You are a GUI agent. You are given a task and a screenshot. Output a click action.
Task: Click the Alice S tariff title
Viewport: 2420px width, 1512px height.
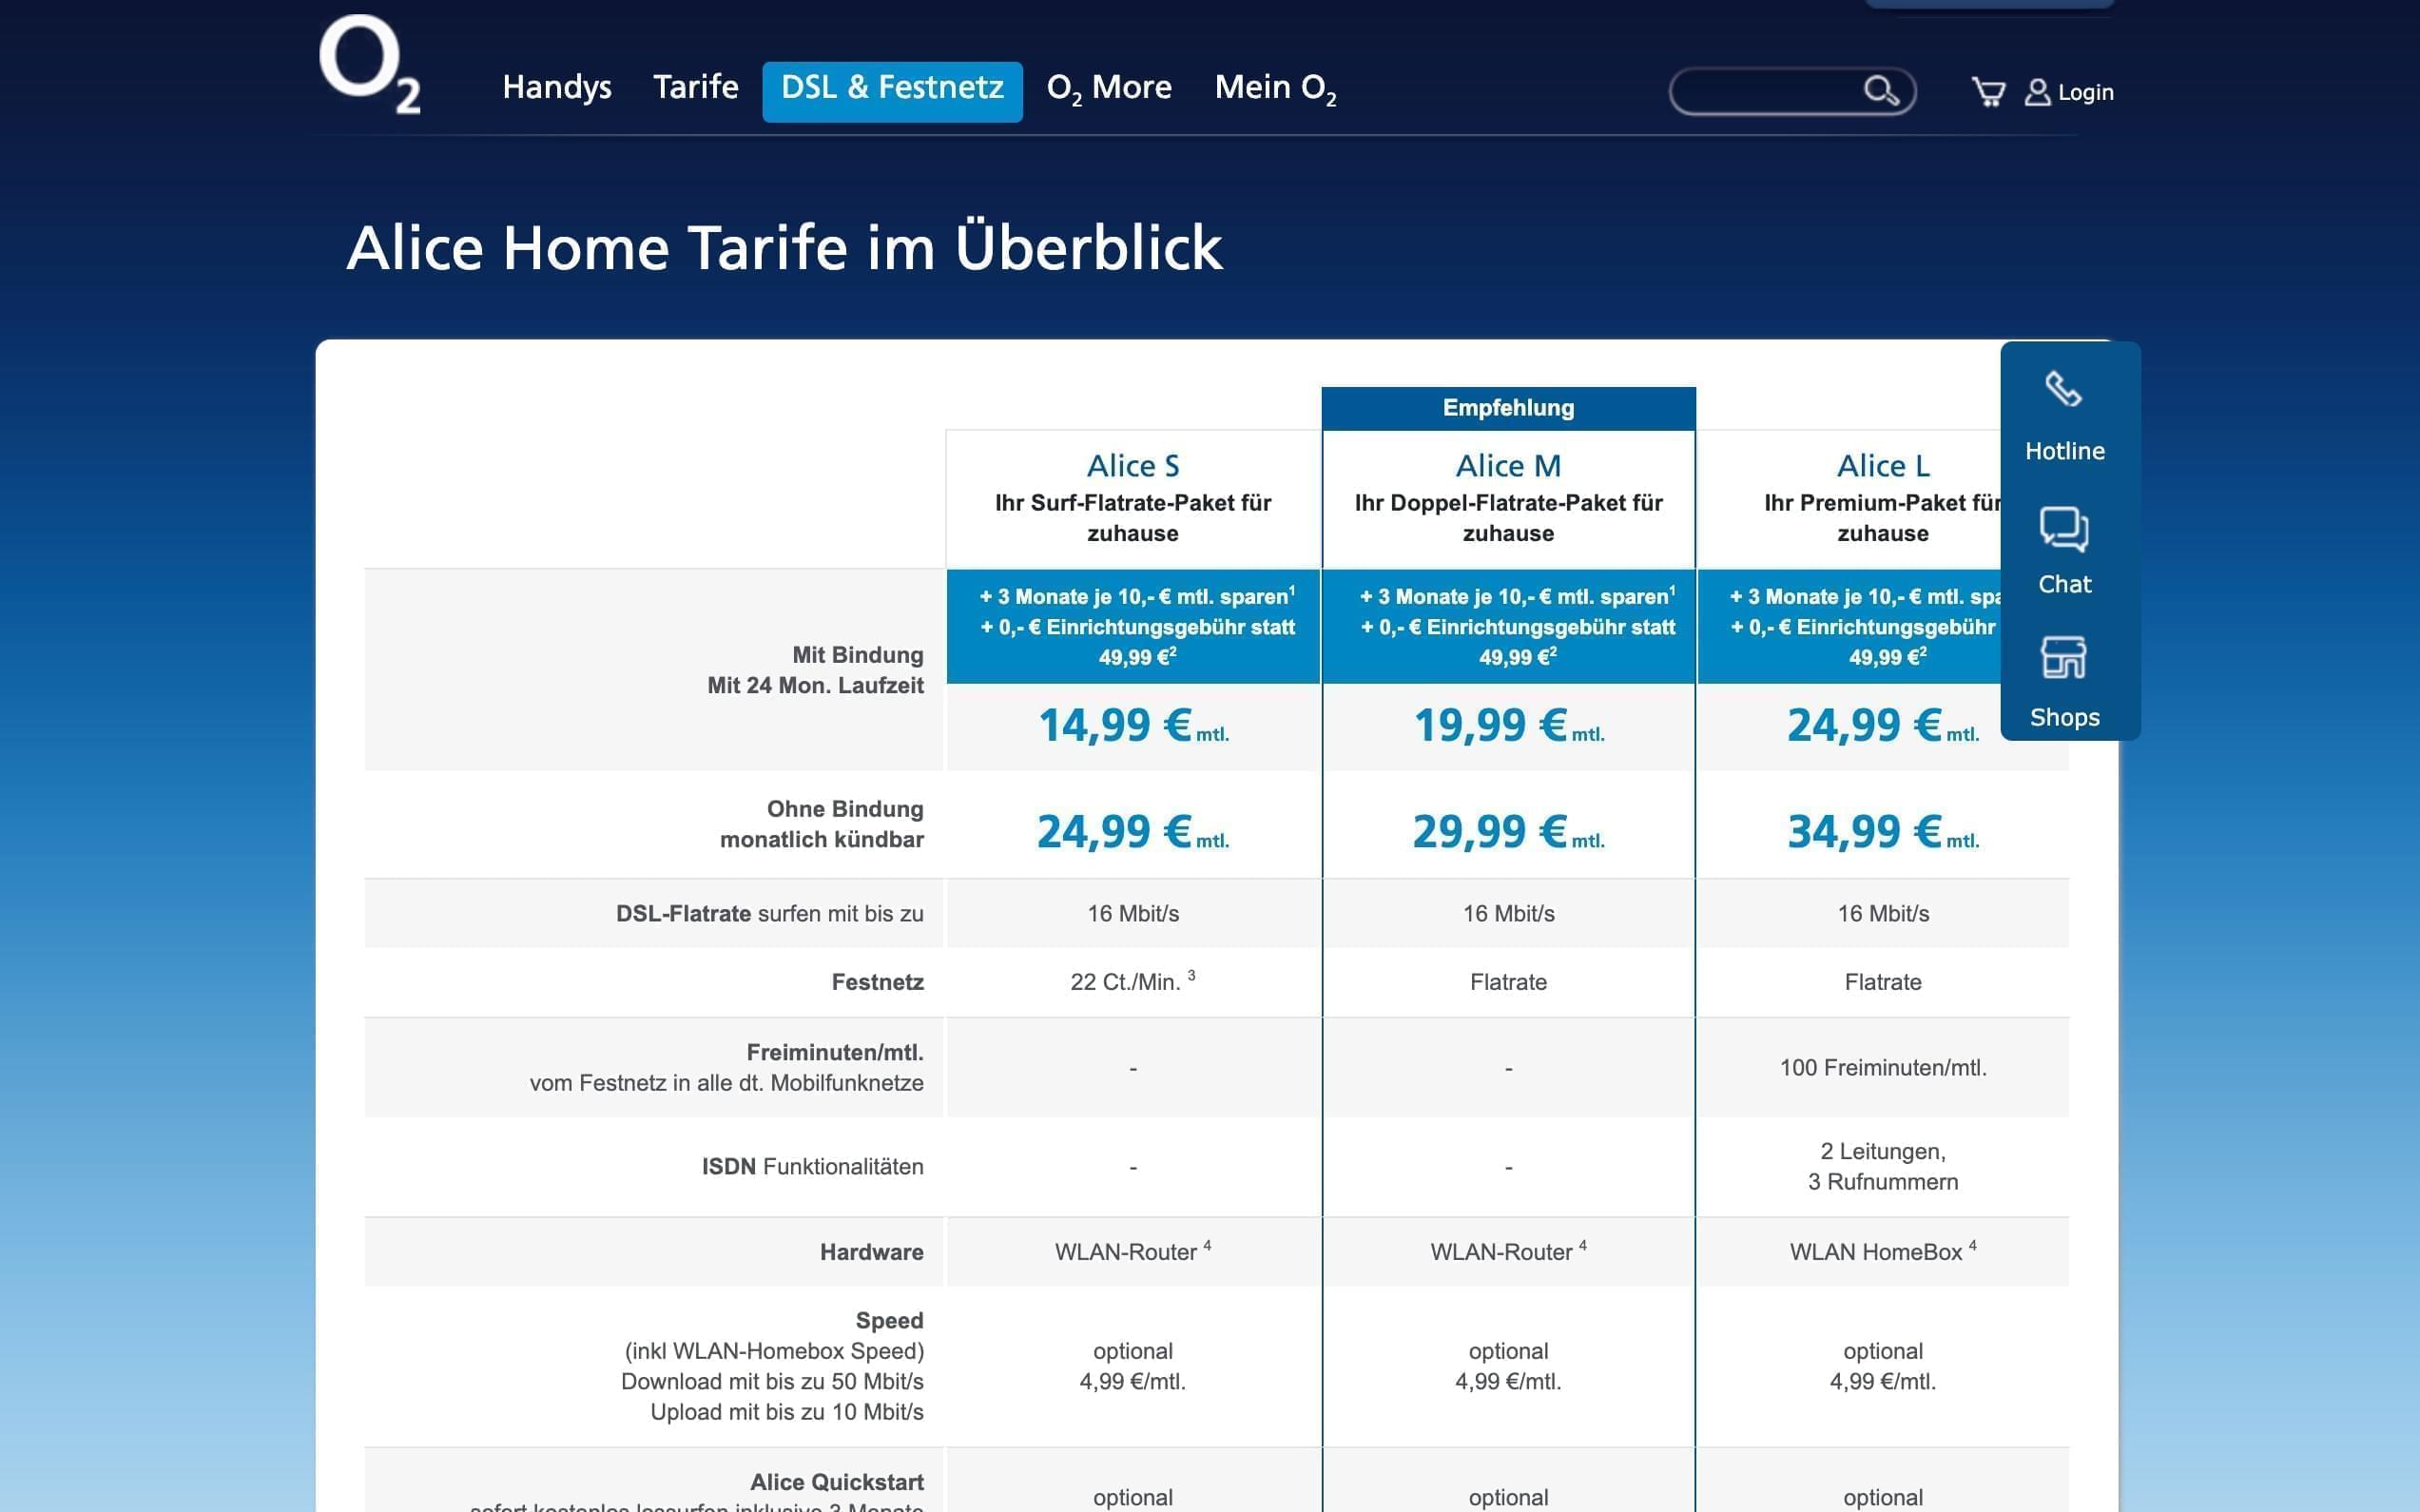point(1133,466)
